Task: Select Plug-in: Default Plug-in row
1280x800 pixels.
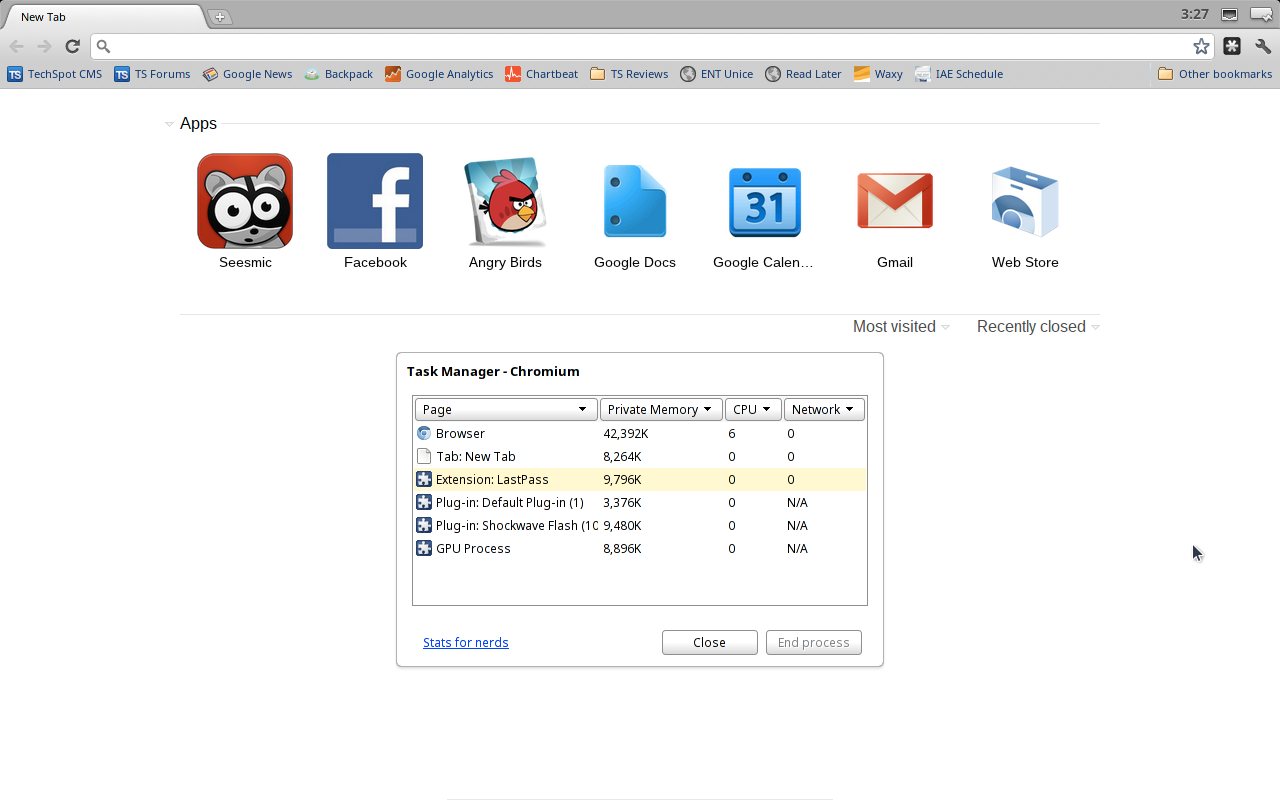Action: (x=640, y=502)
